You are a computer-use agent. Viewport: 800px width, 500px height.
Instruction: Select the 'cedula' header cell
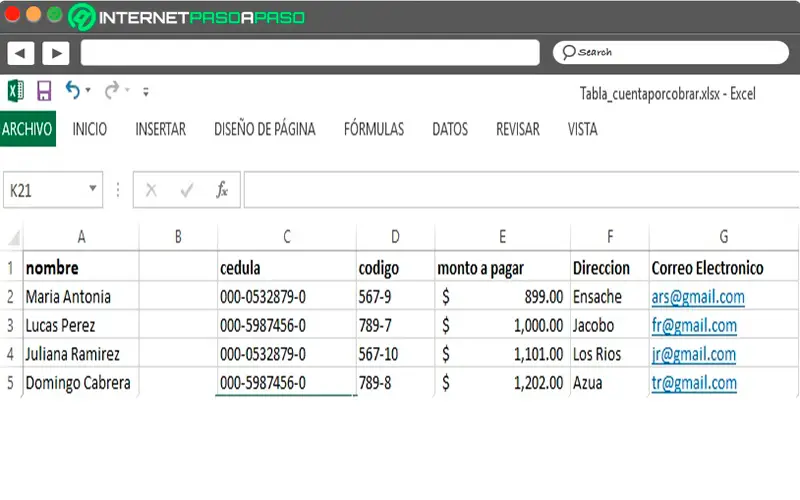[x=287, y=267]
